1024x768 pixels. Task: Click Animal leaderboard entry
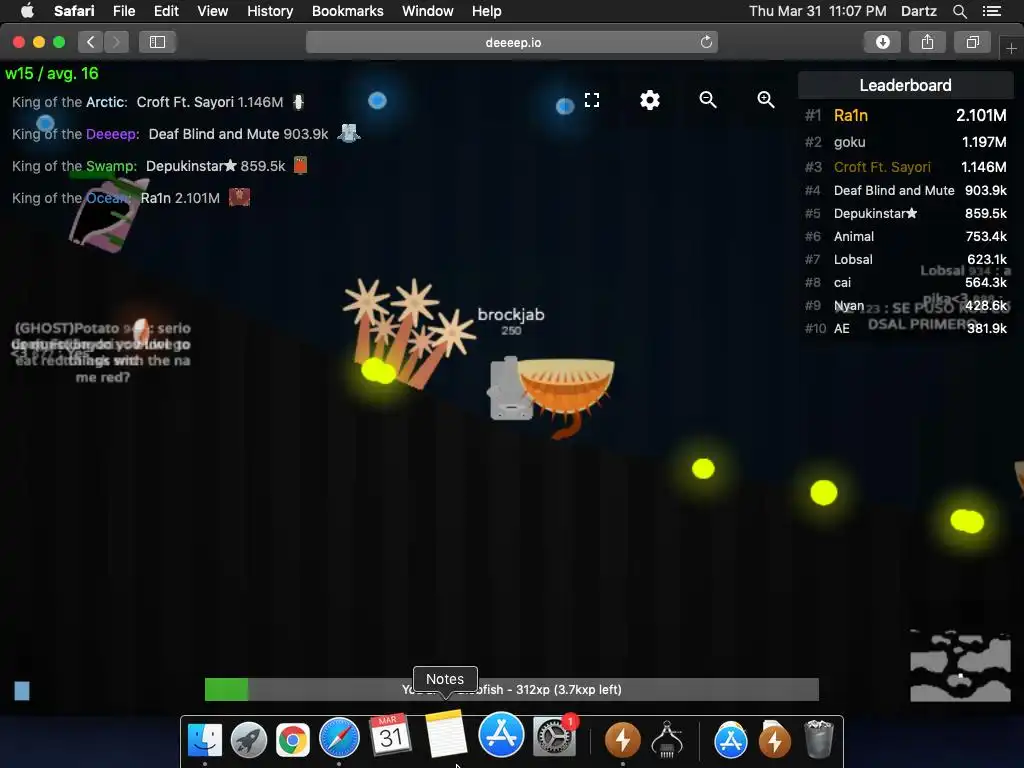pos(905,236)
